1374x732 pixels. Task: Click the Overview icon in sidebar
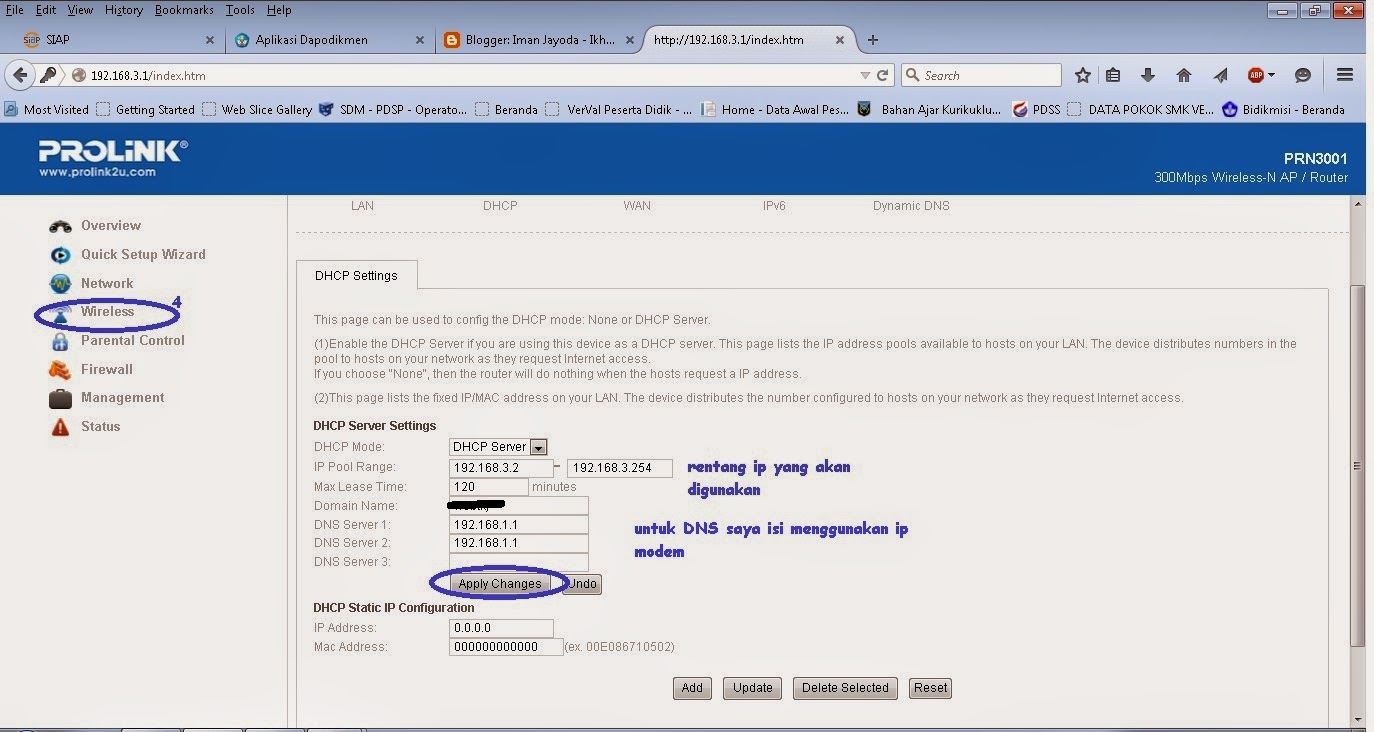pyautogui.click(x=60, y=225)
